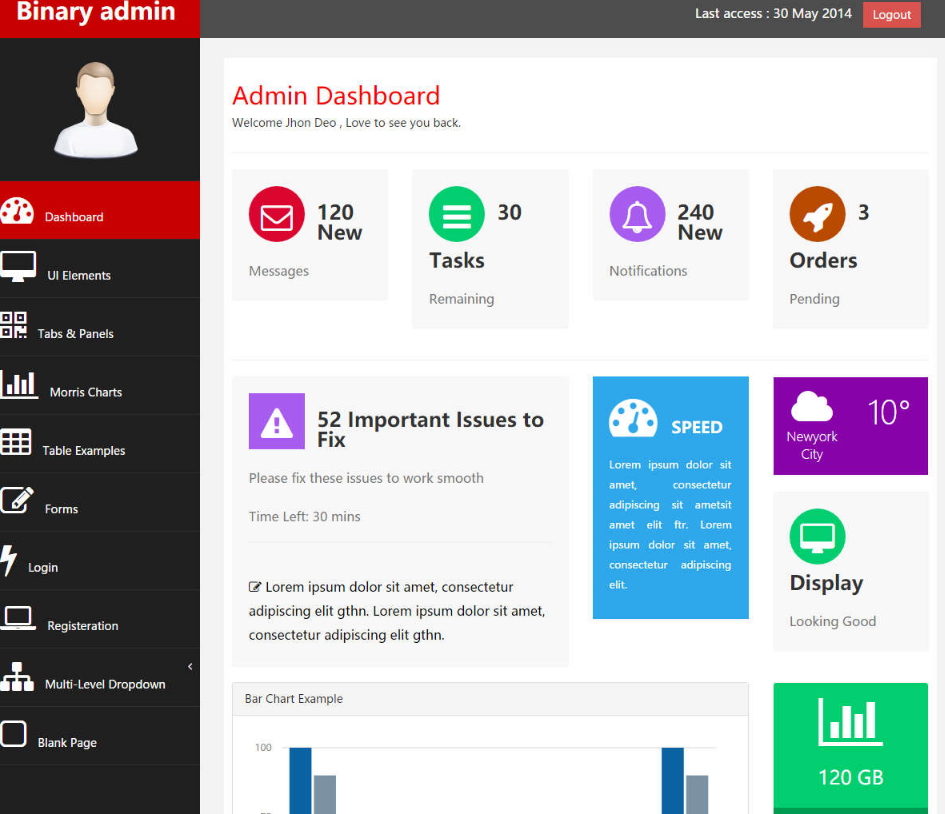
Task: Open the Dashboard menu item
Action: (73, 217)
